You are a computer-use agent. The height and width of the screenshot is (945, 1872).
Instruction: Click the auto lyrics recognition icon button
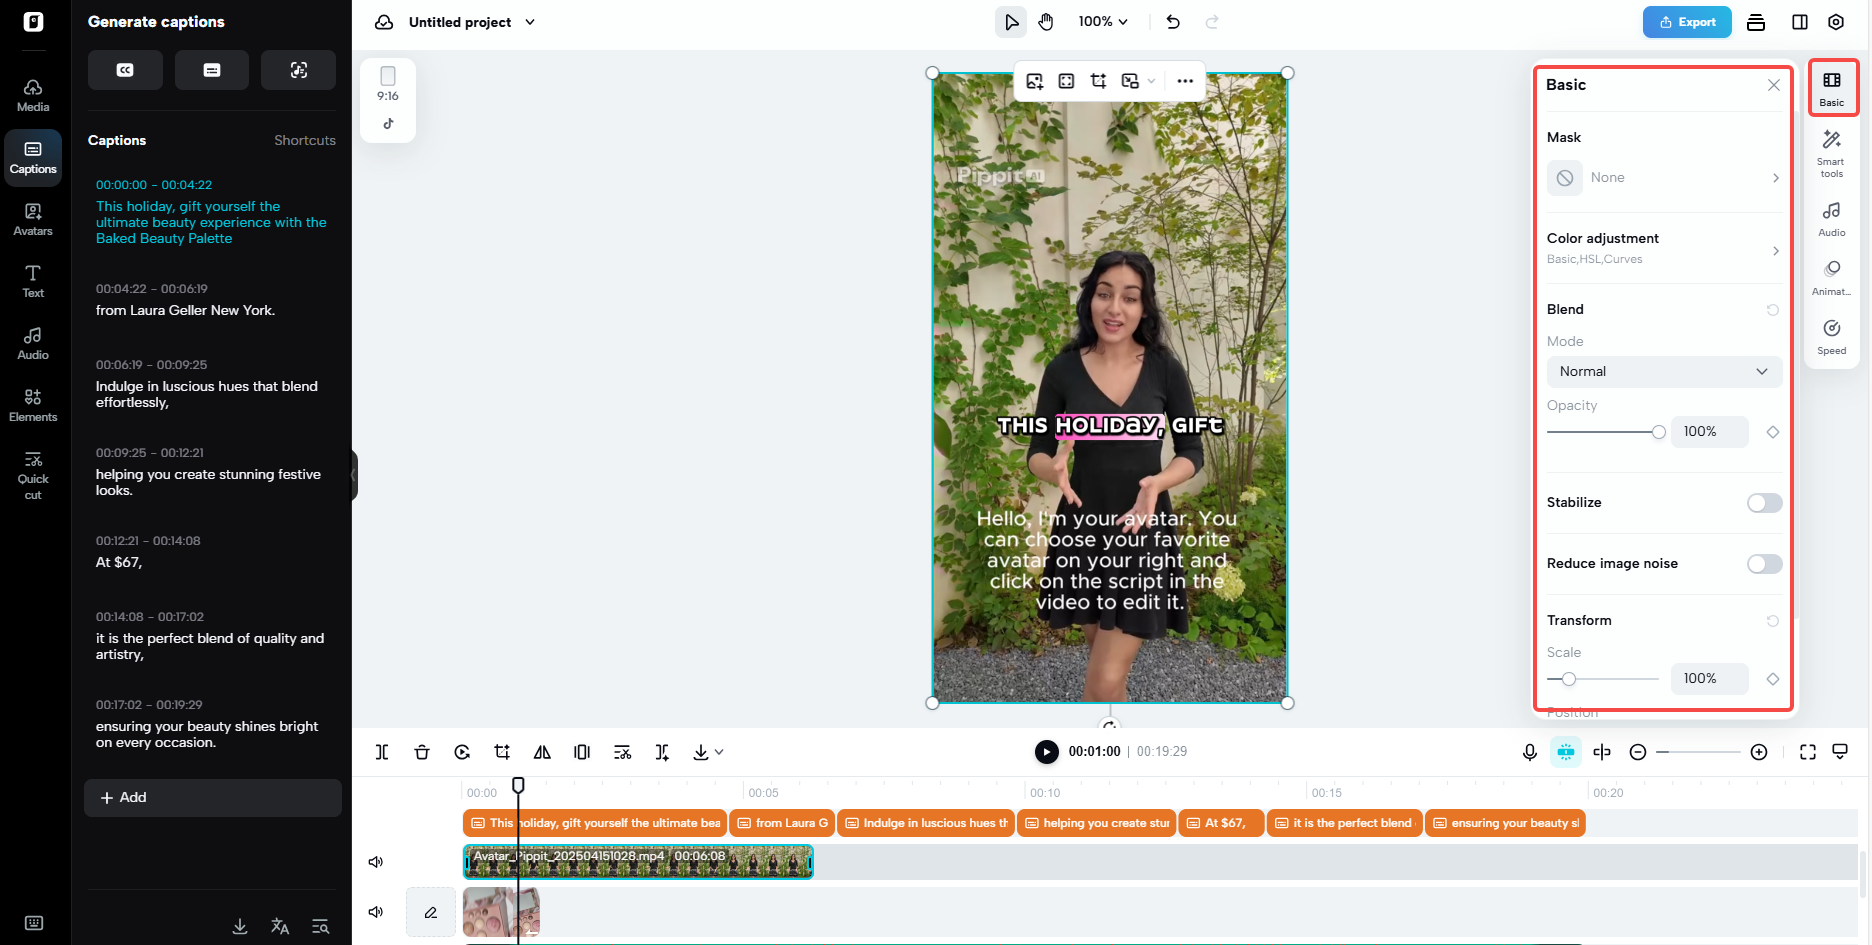(x=298, y=70)
